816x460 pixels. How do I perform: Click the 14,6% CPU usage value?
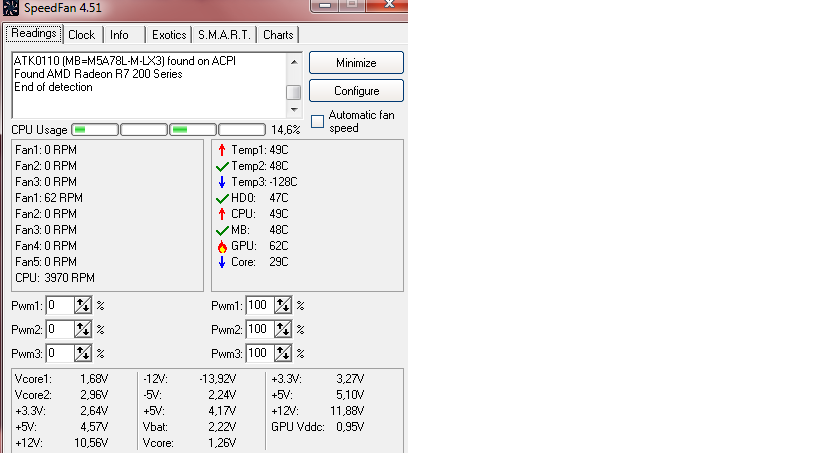(286, 130)
